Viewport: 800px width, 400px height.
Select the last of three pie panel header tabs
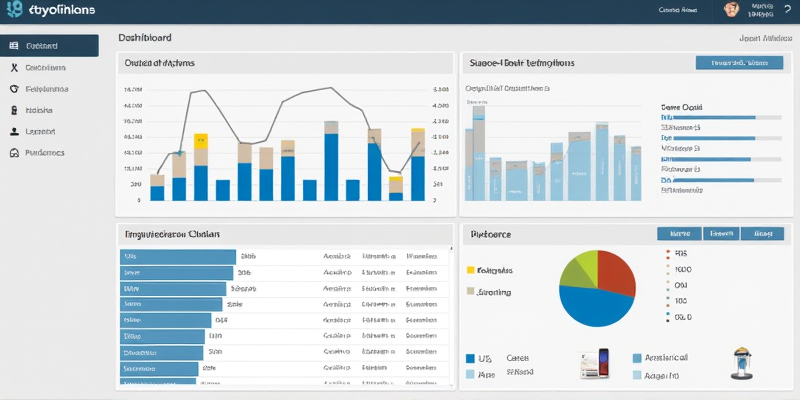tap(762, 233)
